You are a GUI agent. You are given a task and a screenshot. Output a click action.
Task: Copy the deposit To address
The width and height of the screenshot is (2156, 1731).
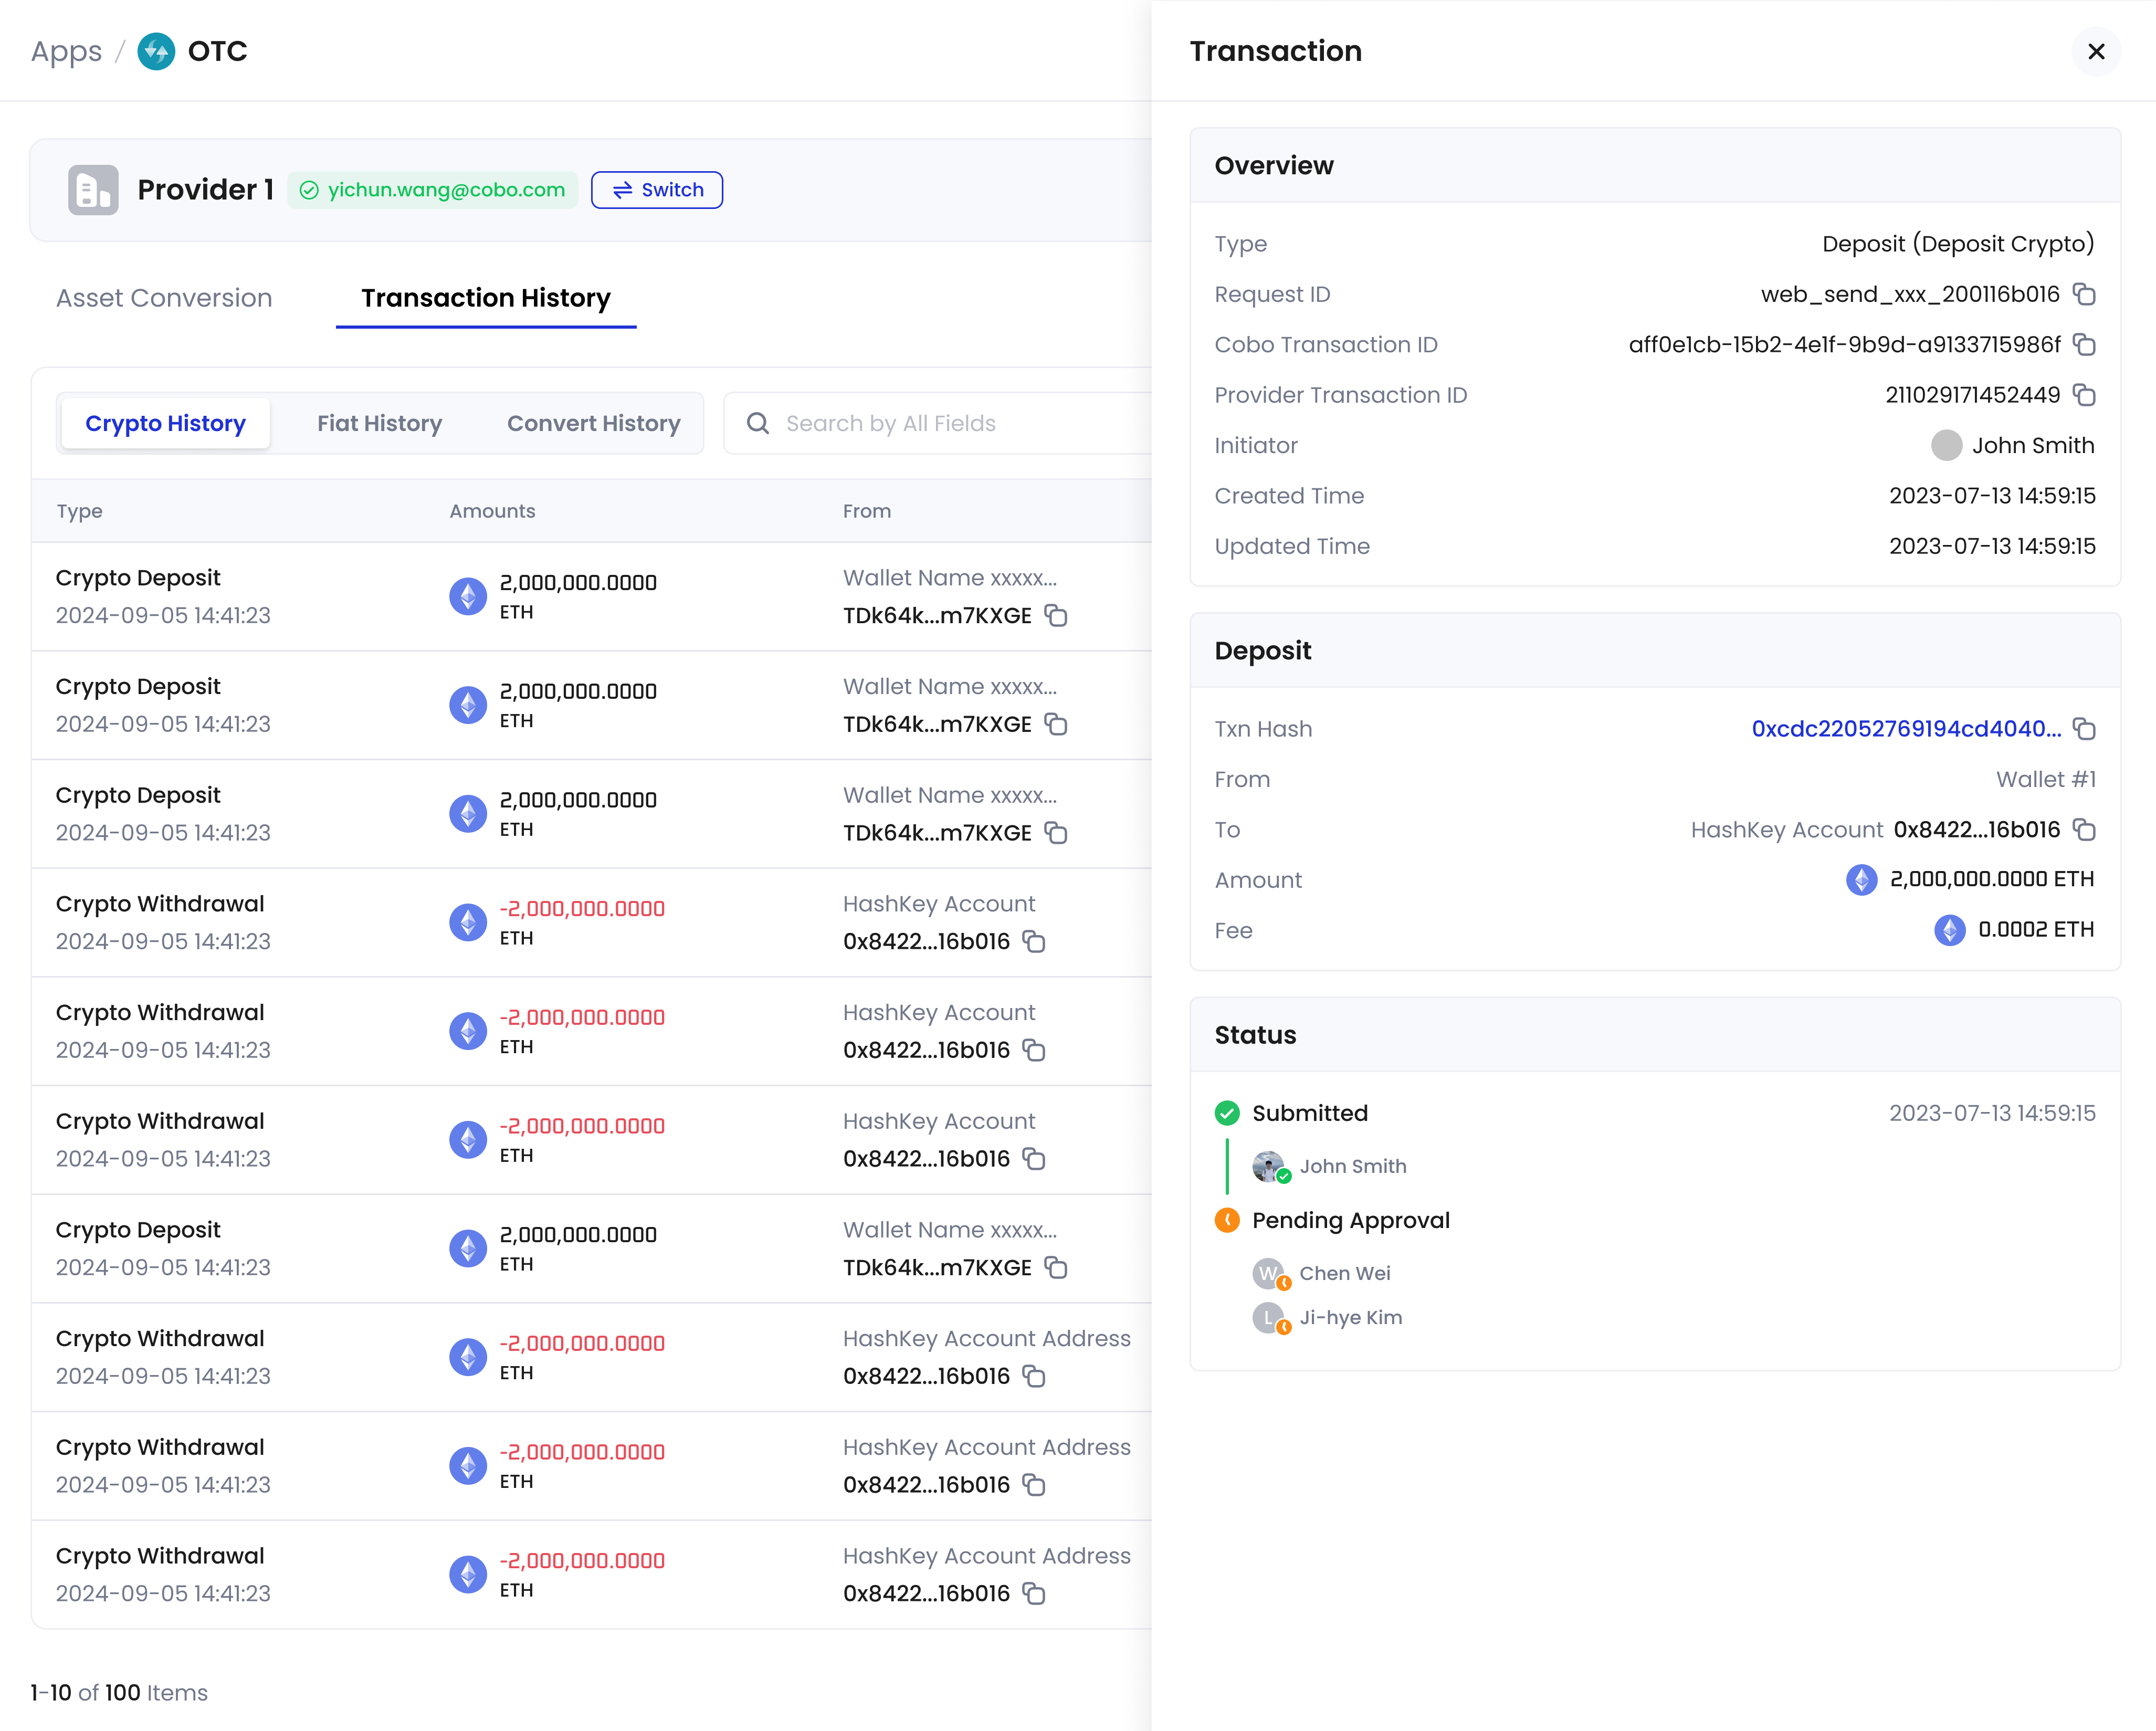2084,830
